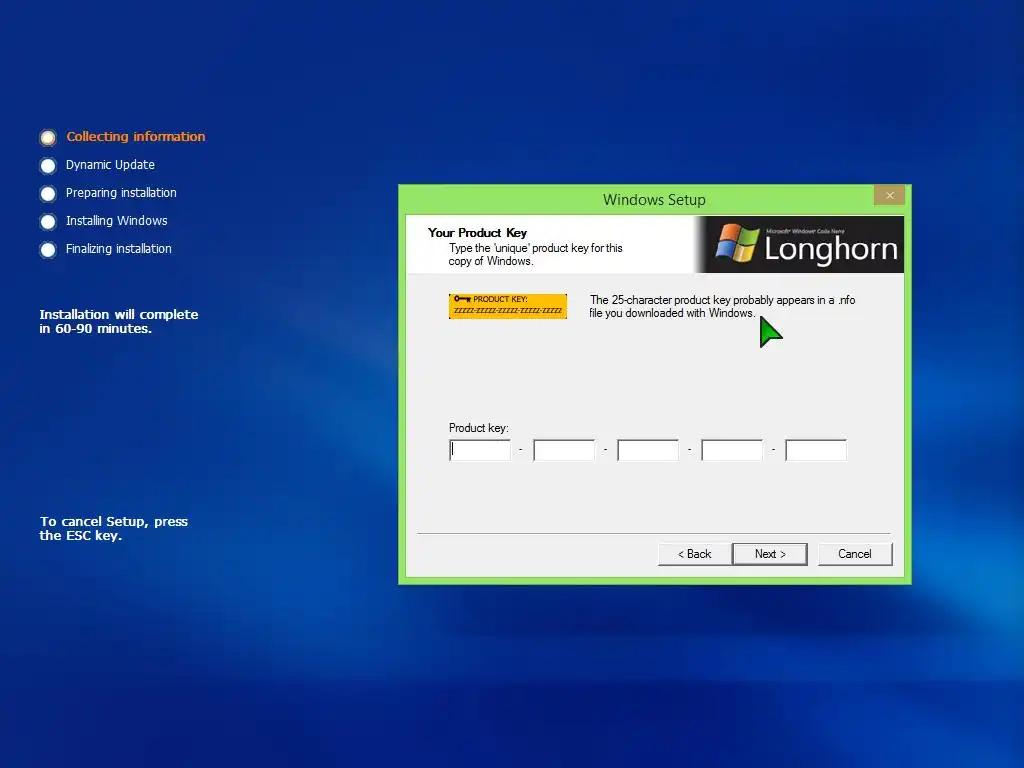
Task: Click the 'Your Product Key' heading
Action: [x=477, y=232]
